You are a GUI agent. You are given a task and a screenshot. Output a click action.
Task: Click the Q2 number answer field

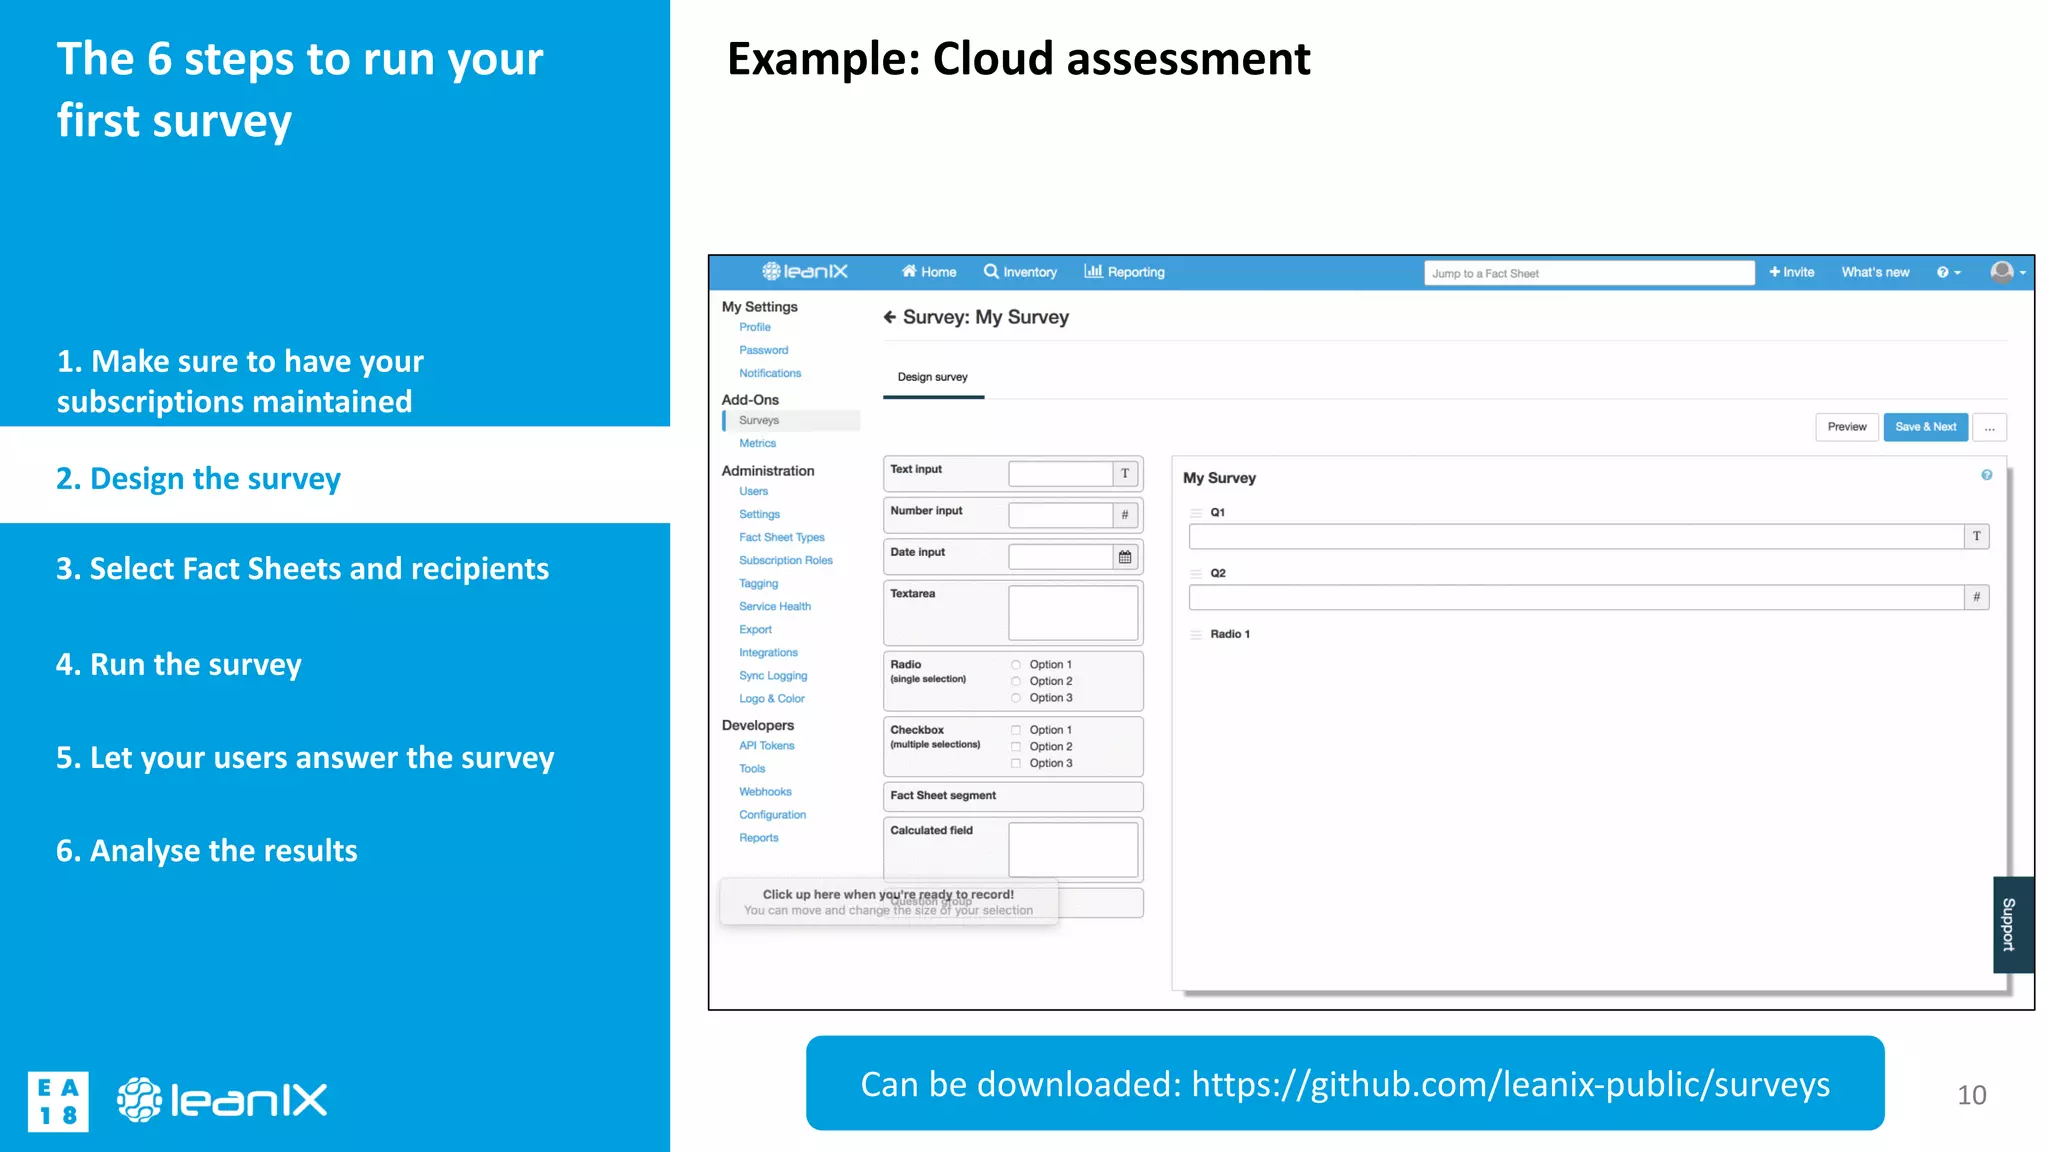tap(1576, 597)
